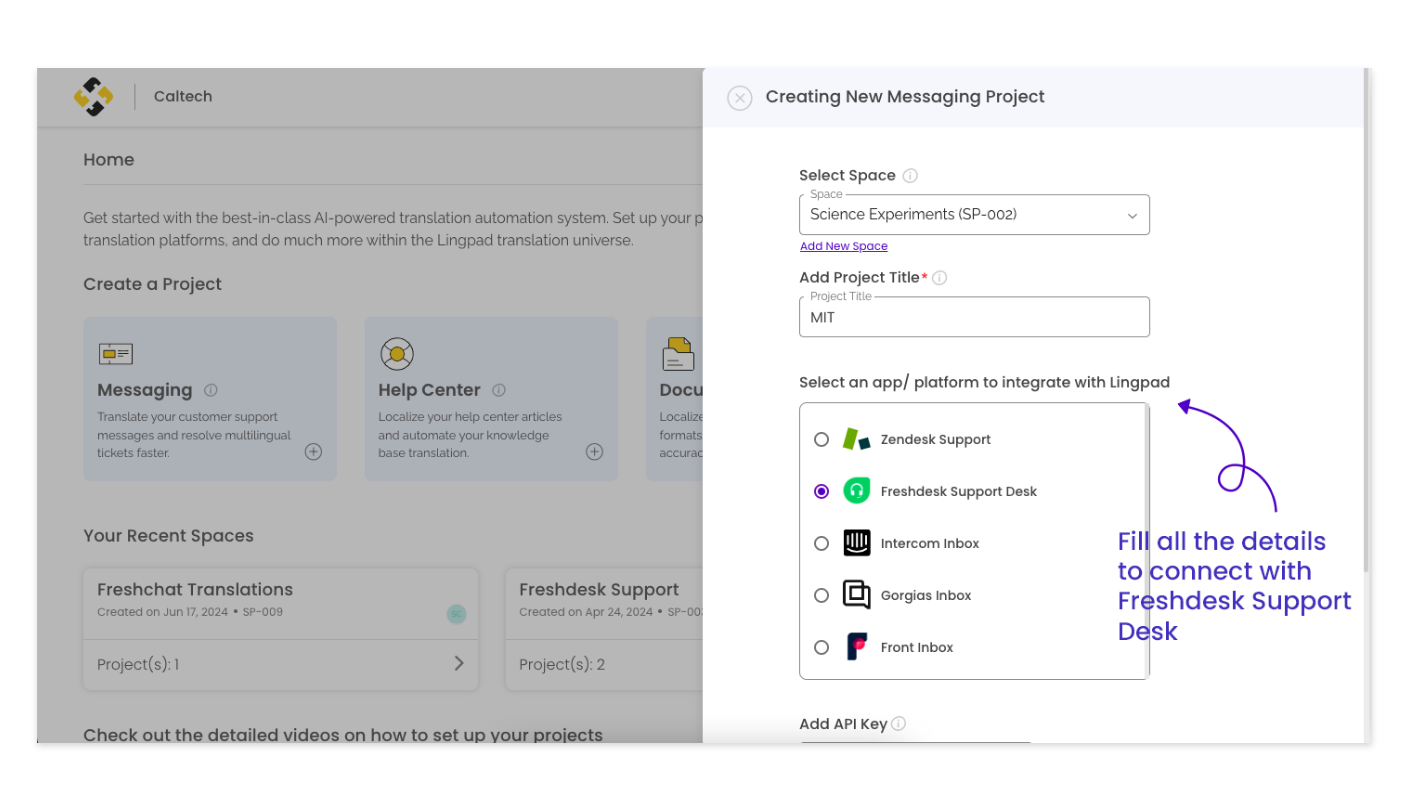Click the Project Title field containing MIT

click(x=974, y=317)
